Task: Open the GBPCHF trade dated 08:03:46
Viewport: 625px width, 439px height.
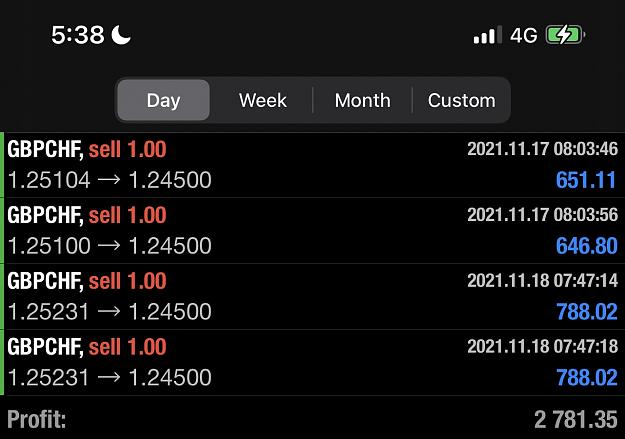Action: pos(312,165)
